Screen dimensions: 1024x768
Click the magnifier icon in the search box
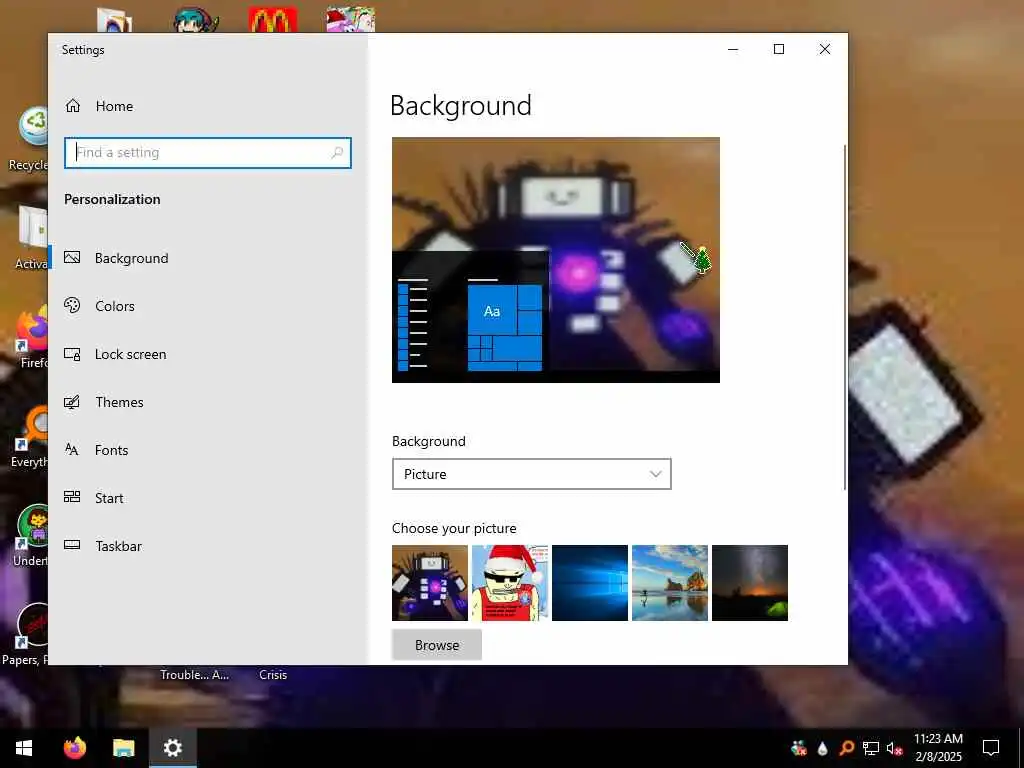pos(337,153)
